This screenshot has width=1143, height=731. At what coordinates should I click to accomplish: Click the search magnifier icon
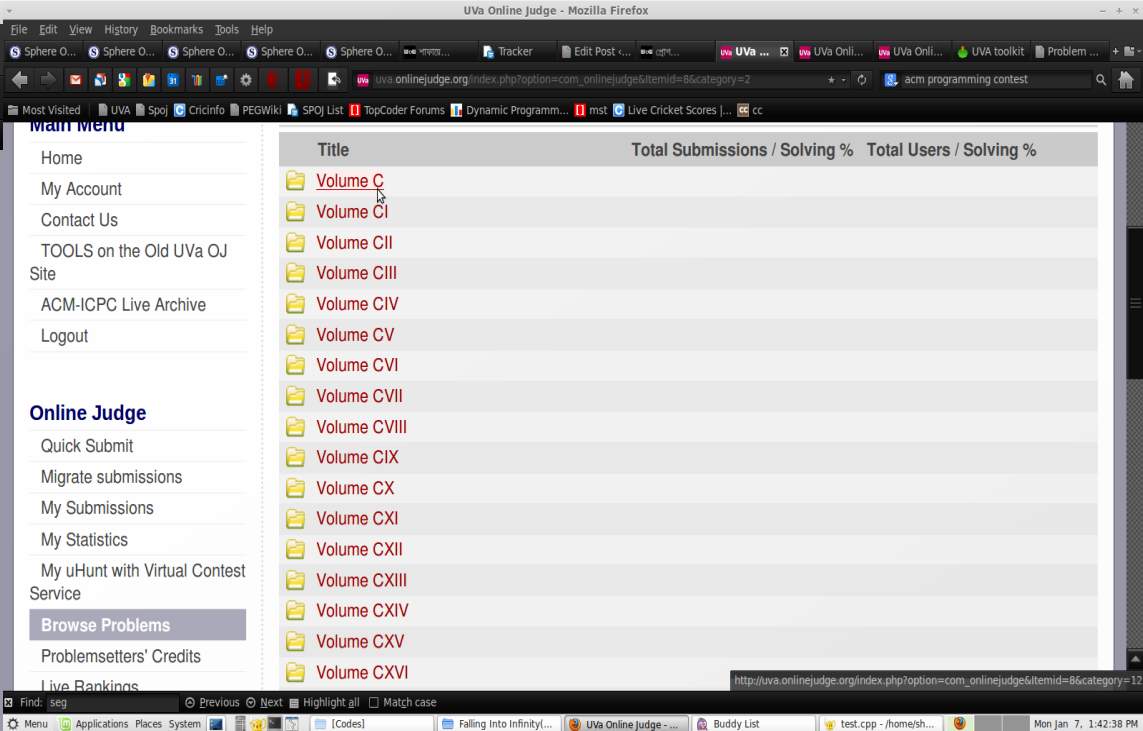(x=1101, y=80)
